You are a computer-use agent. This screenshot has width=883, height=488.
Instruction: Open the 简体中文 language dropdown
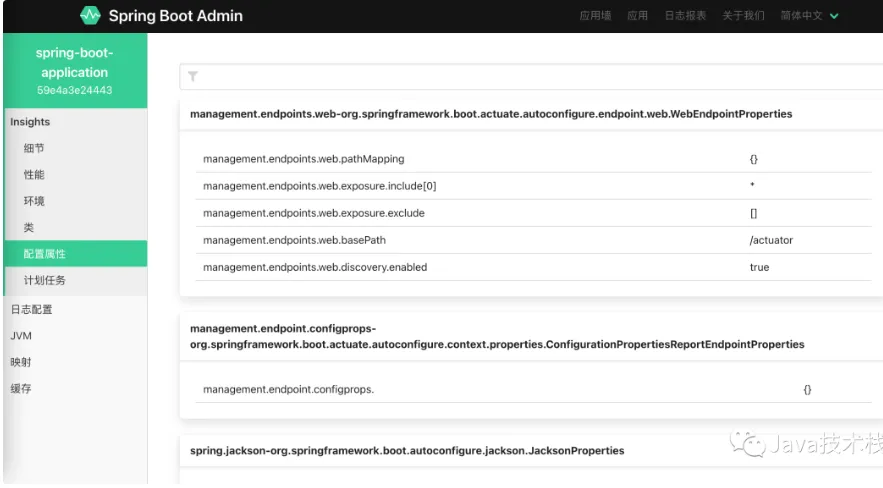[x=809, y=16]
